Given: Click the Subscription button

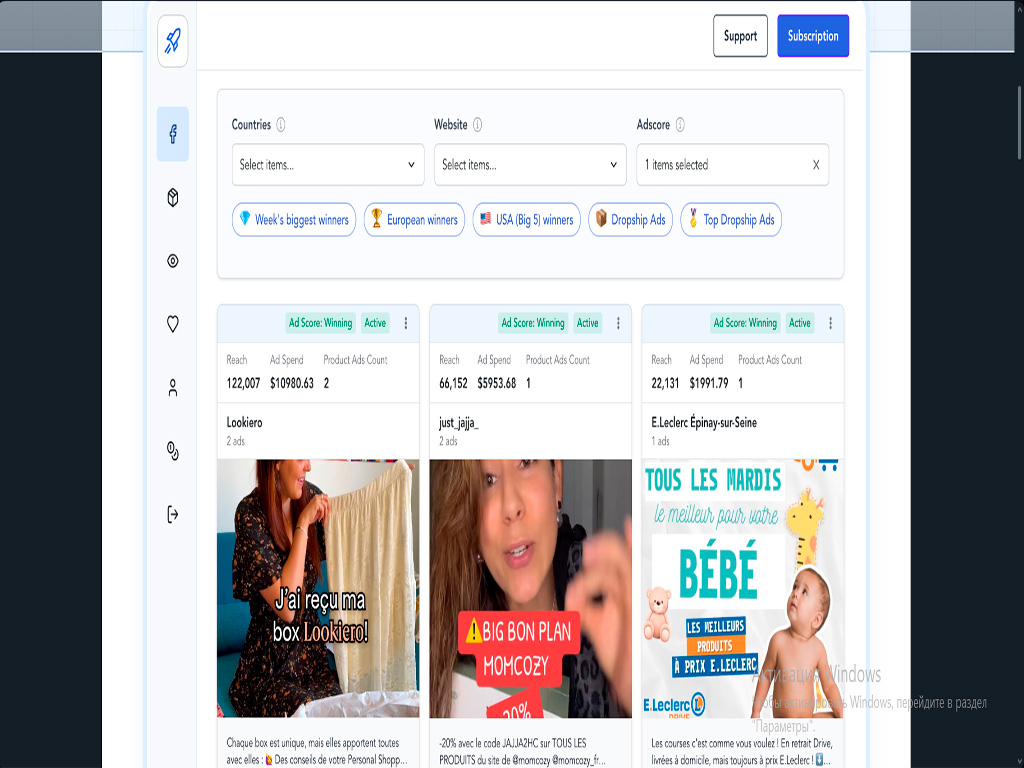Looking at the screenshot, I should 813,36.
